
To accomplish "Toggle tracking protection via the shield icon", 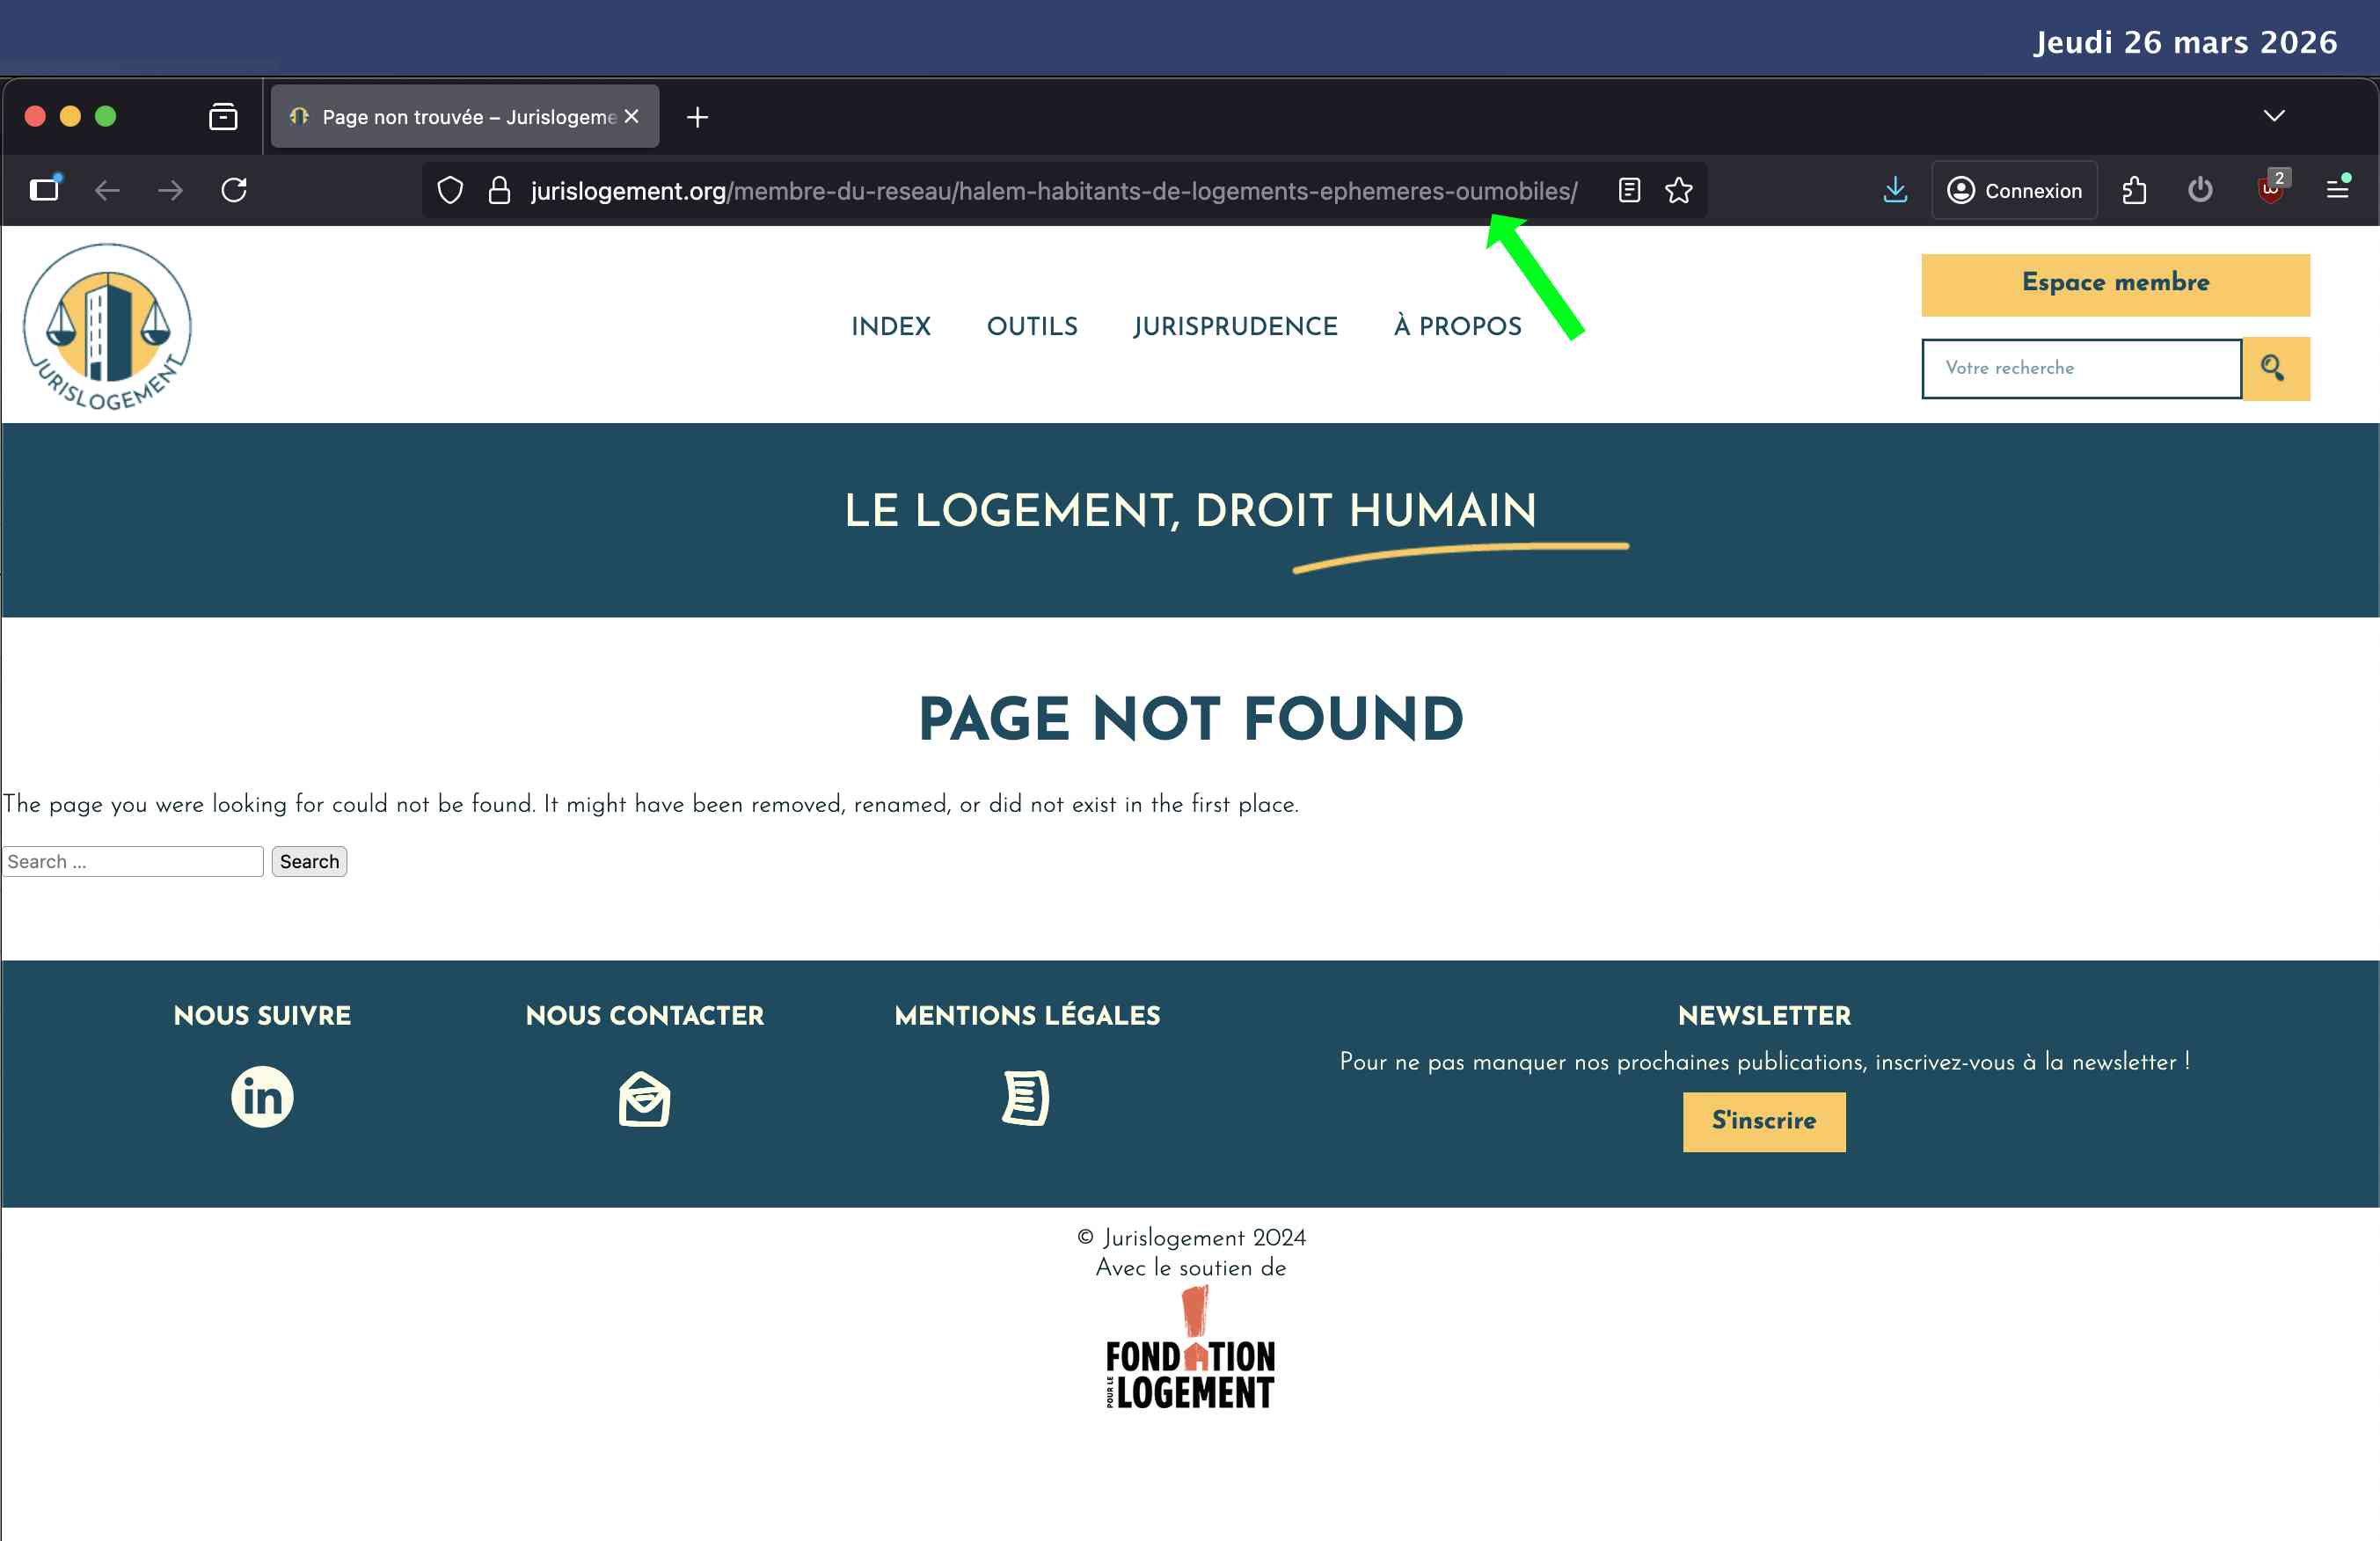I will 449,190.
